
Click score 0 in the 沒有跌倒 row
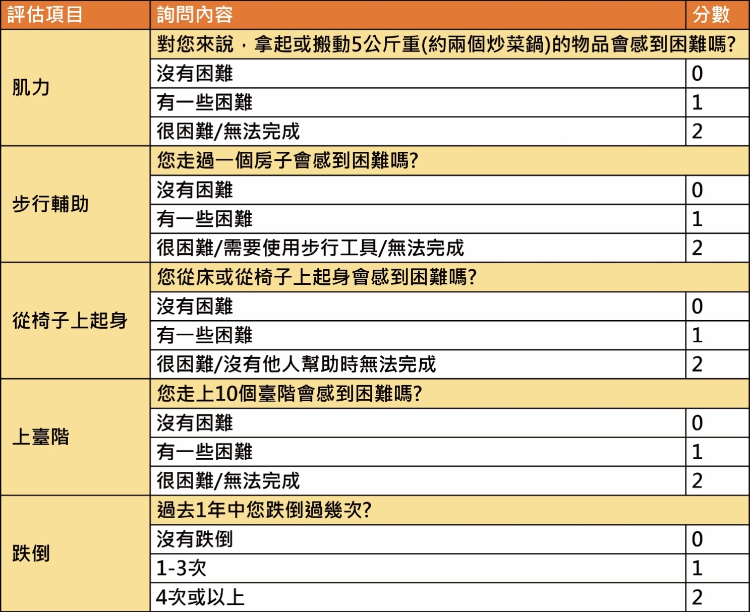coord(717,539)
